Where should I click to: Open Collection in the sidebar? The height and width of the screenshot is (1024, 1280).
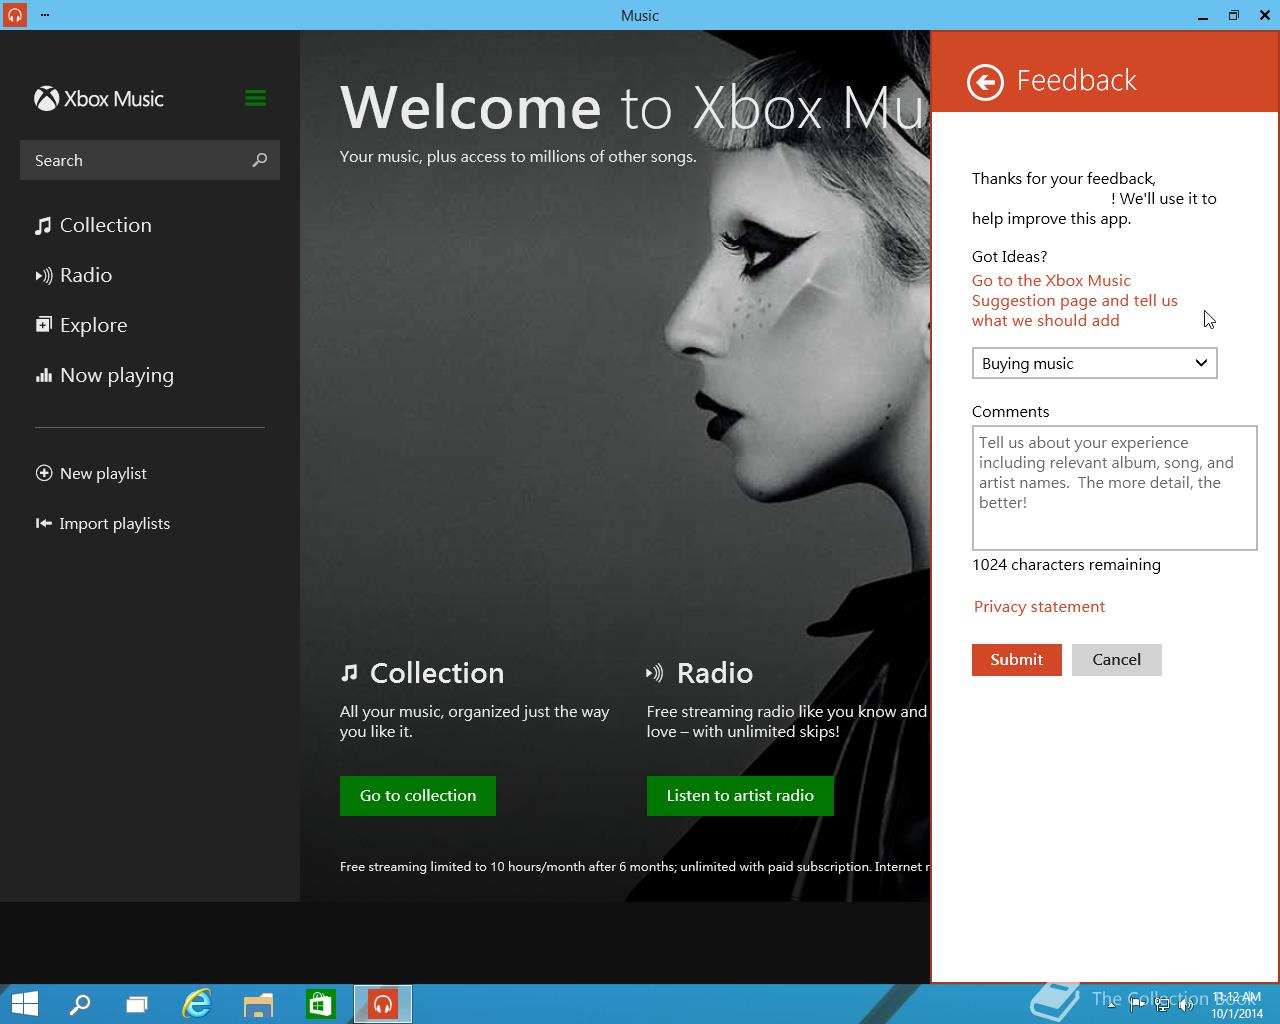(x=94, y=225)
